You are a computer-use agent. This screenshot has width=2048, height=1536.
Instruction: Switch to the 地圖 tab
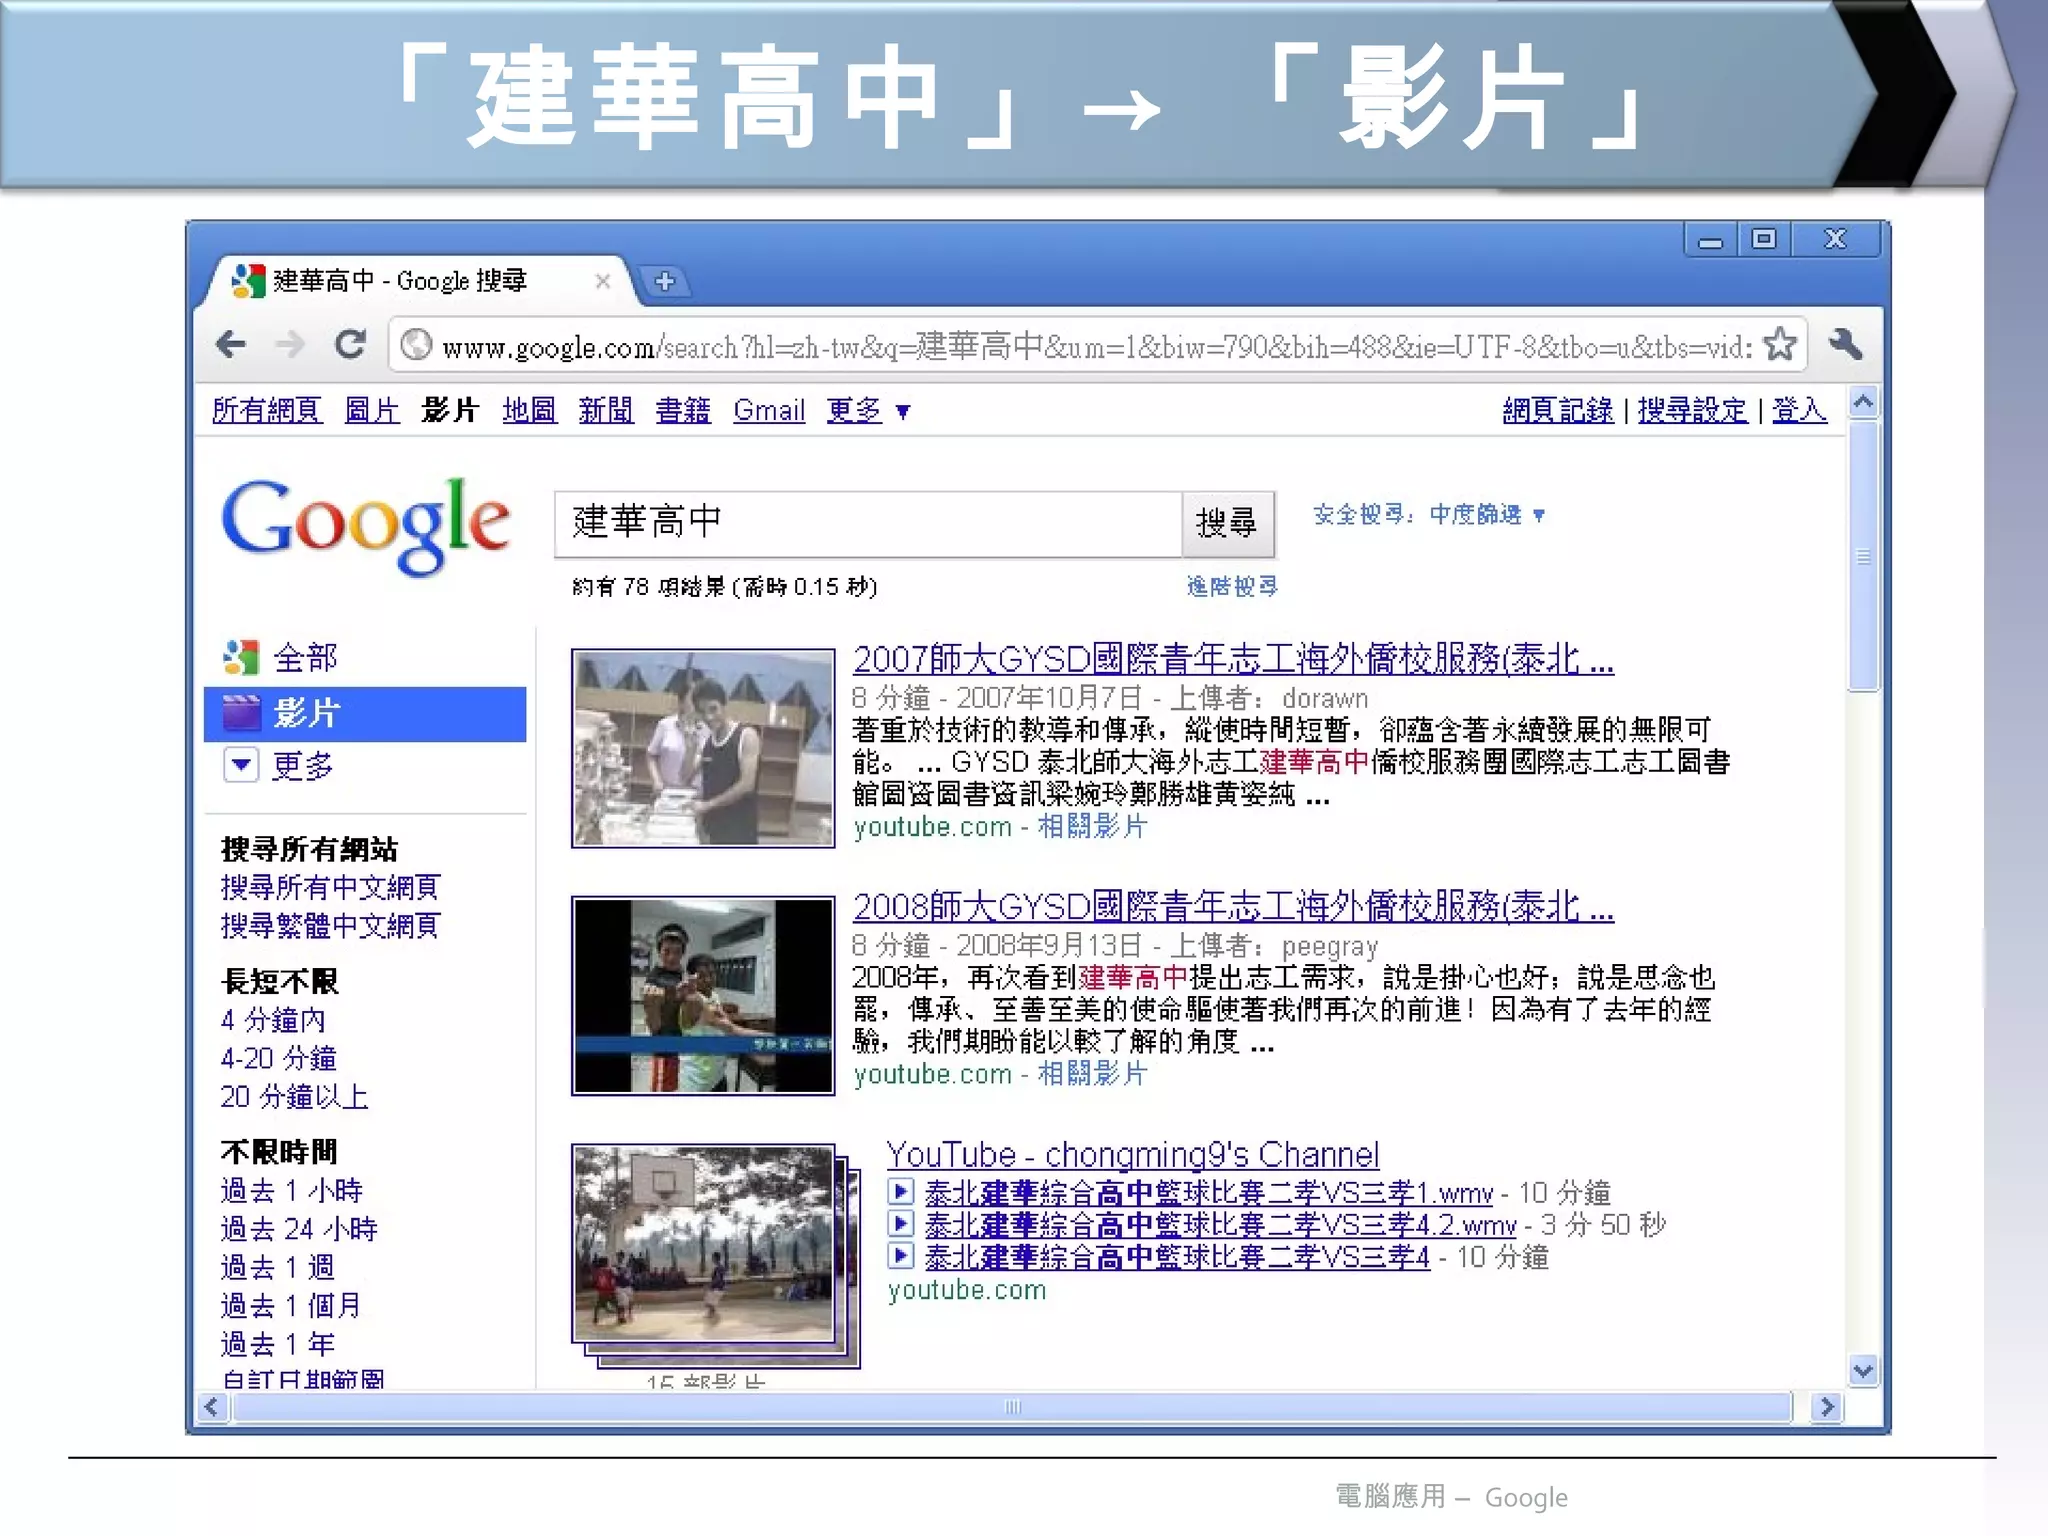coord(529,411)
